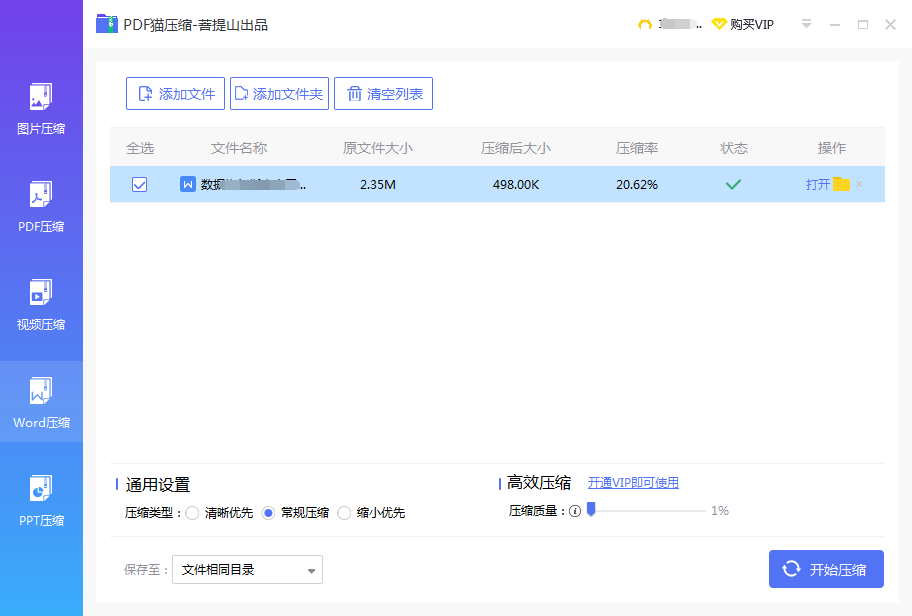Click the 1% quality value label
The height and width of the screenshot is (616, 912).
tap(720, 511)
